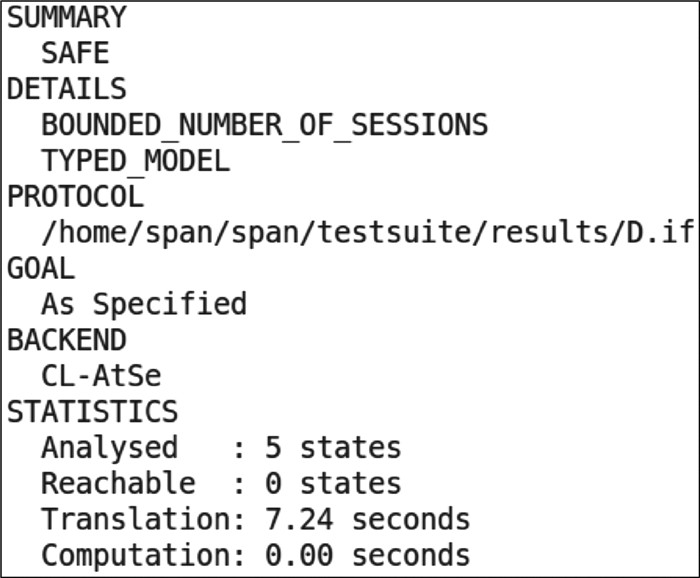Select the 7.24 seconds translation time
Viewport: 700px width, 578px height.
coord(366,519)
